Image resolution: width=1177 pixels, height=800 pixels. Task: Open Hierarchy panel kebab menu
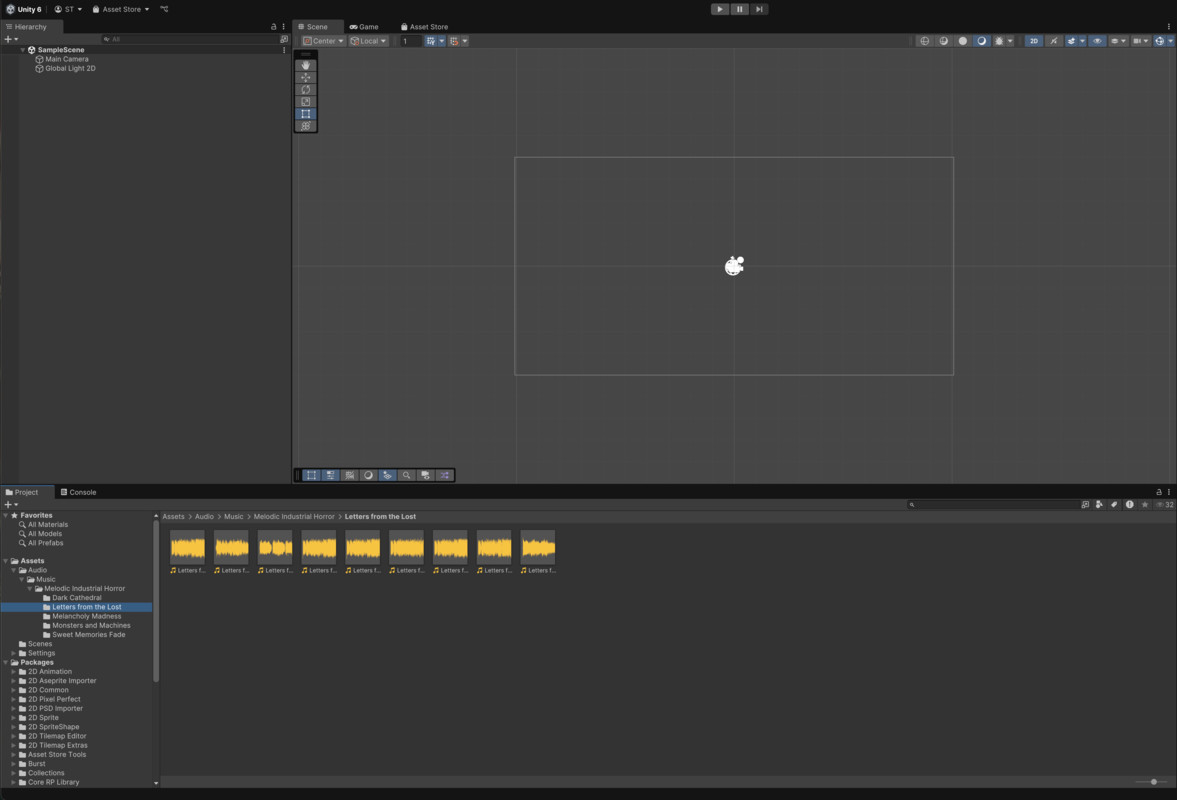coord(284,26)
